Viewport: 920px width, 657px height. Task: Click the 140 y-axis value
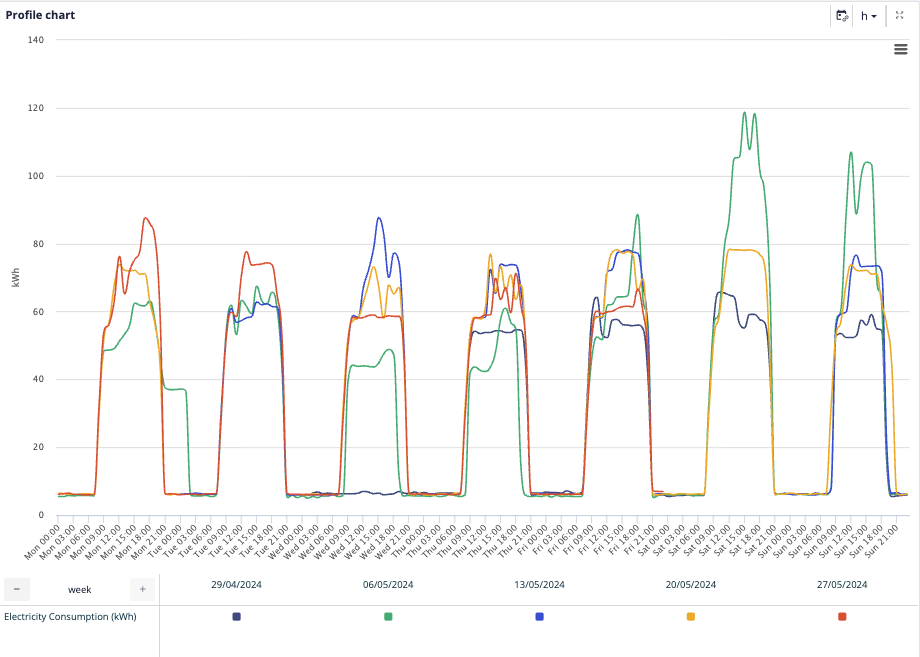(x=36, y=40)
